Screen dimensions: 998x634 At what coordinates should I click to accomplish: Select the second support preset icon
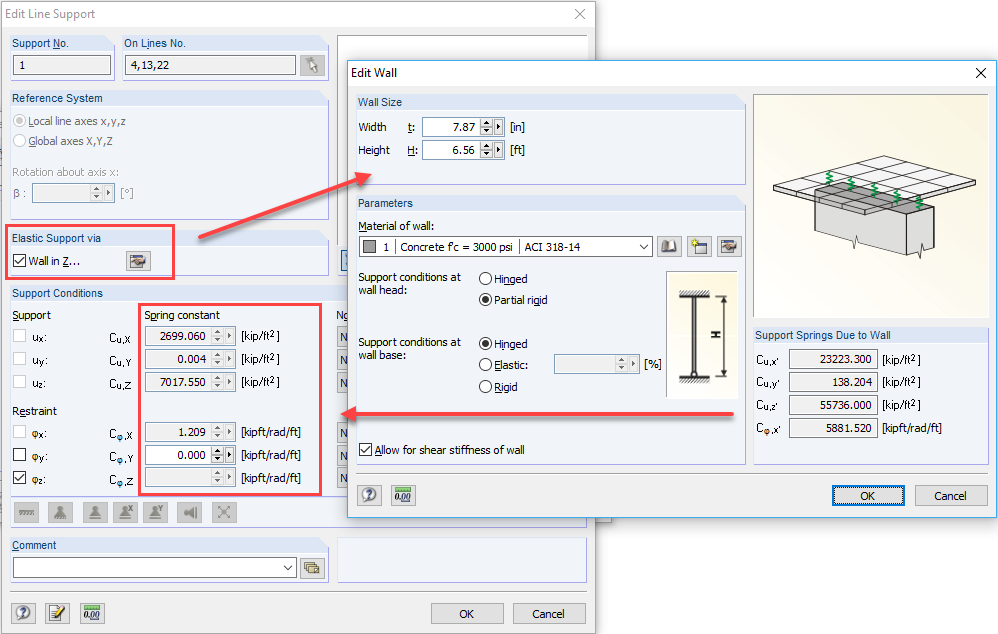point(60,512)
